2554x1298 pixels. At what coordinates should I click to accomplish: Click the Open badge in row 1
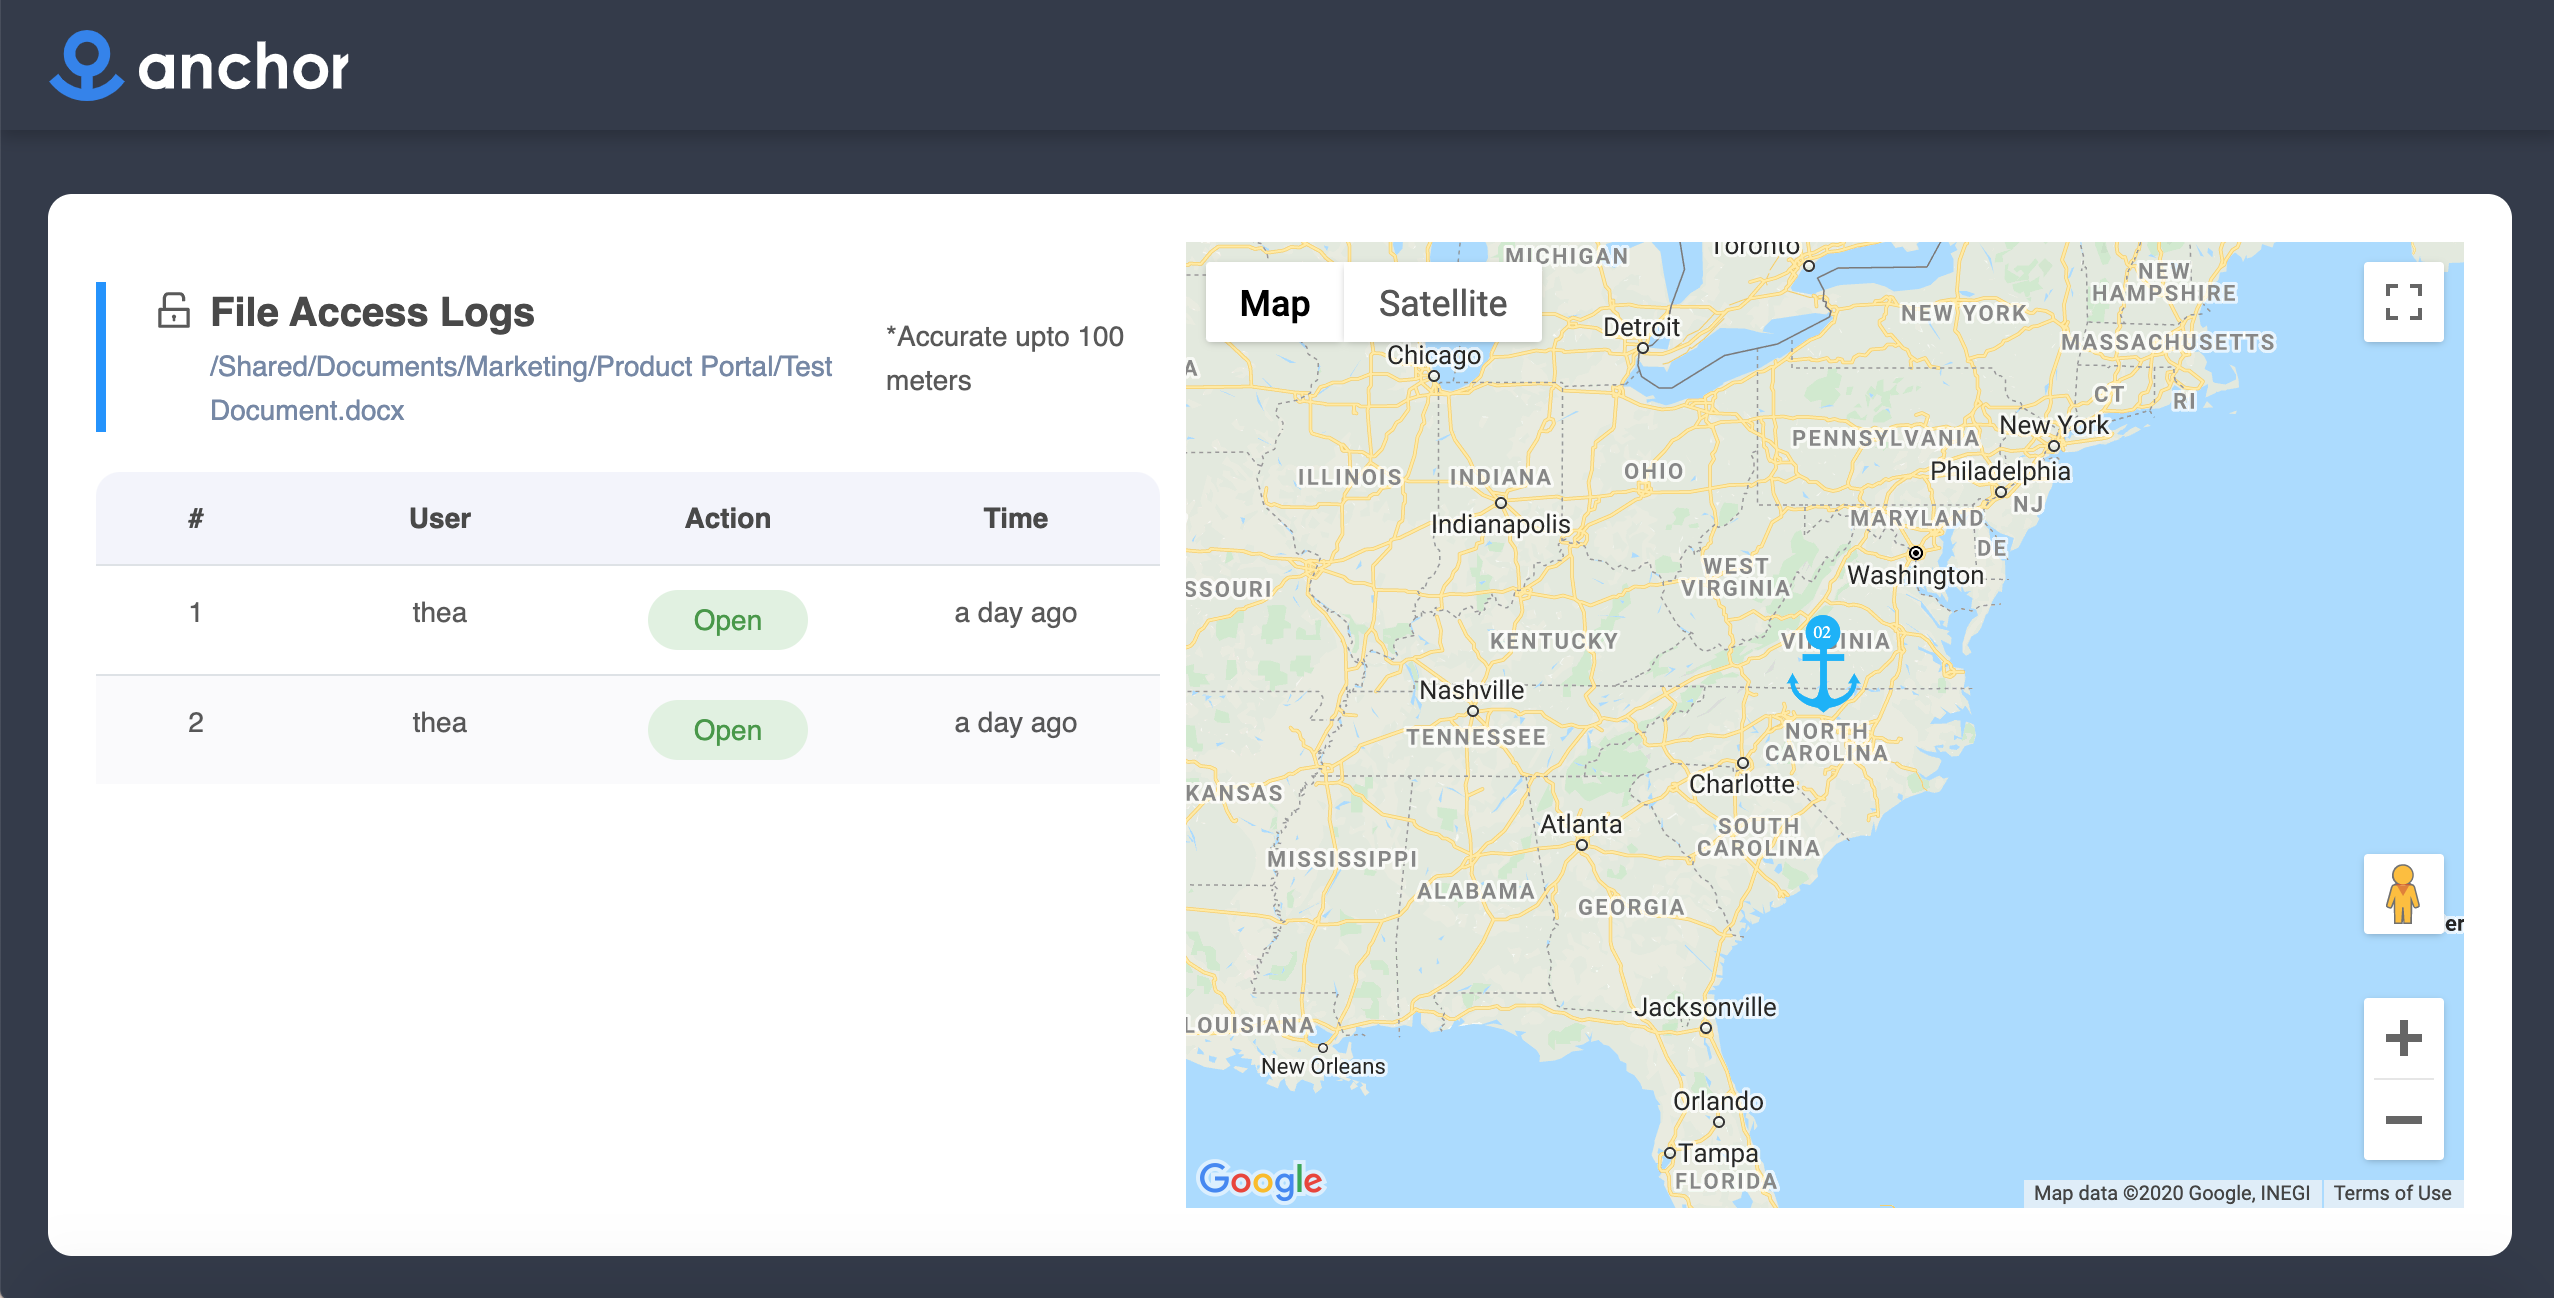point(727,620)
